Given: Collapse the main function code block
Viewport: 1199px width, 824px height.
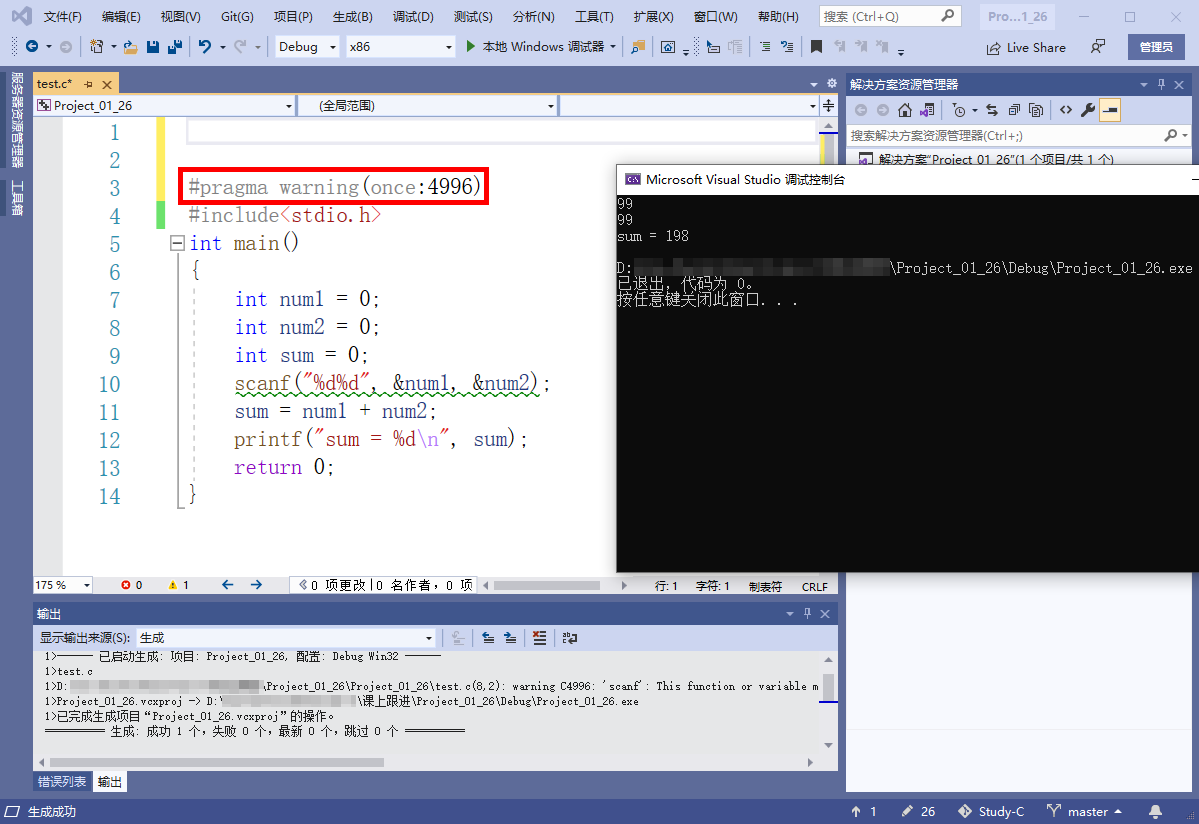Looking at the screenshot, I should pos(177,243).
